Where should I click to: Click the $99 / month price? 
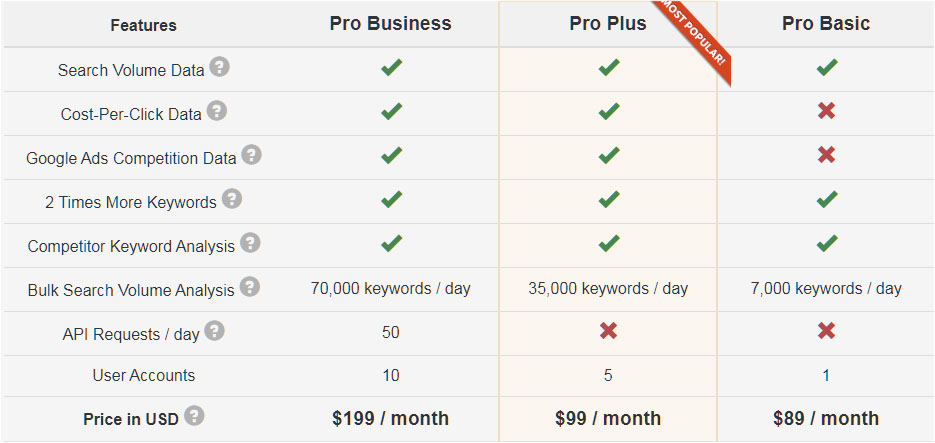coord(608,418)
